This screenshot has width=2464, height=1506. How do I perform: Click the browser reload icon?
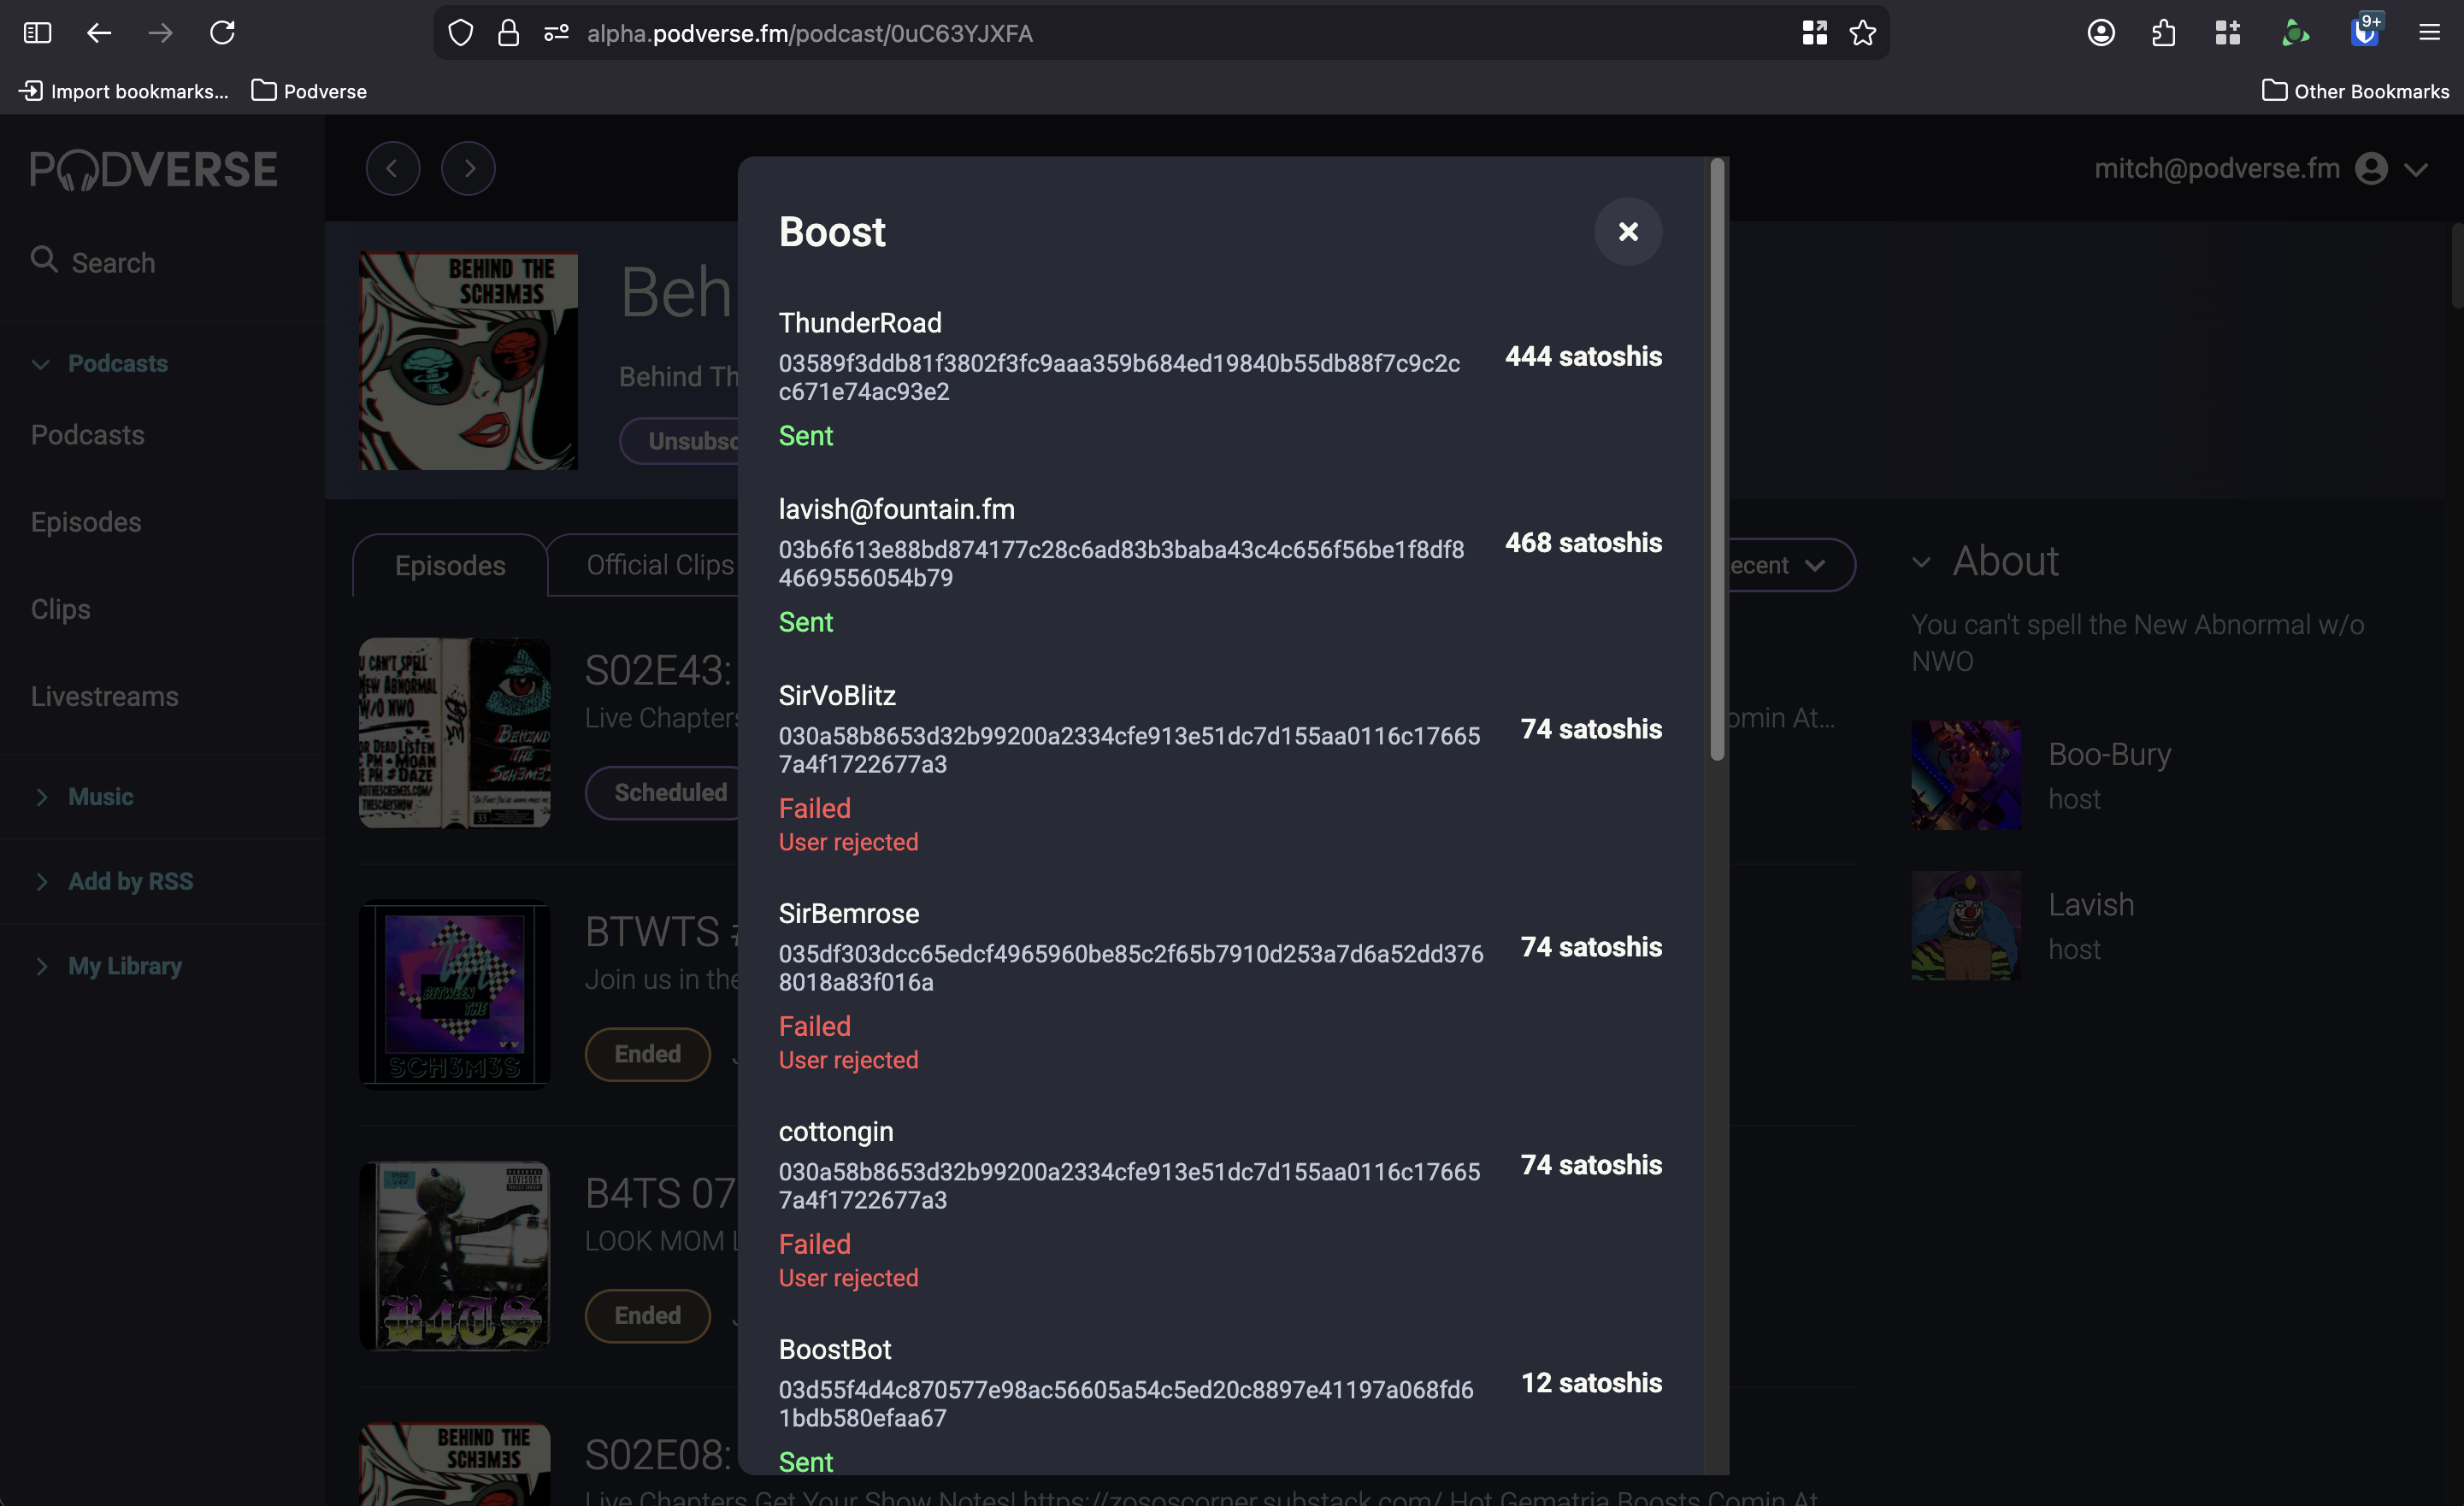[222, 33]
